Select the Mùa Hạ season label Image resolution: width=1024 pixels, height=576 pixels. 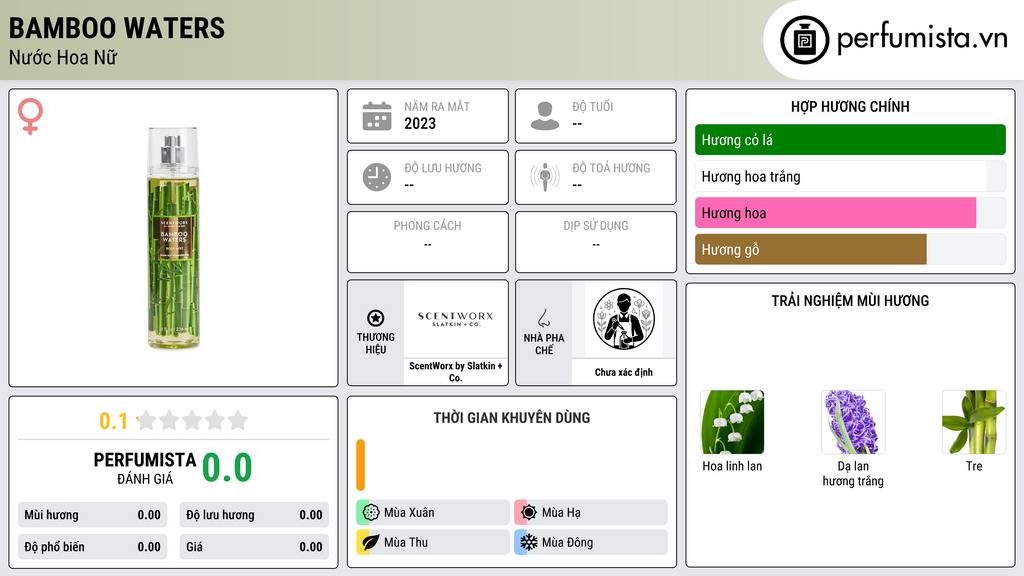(561, 513)
